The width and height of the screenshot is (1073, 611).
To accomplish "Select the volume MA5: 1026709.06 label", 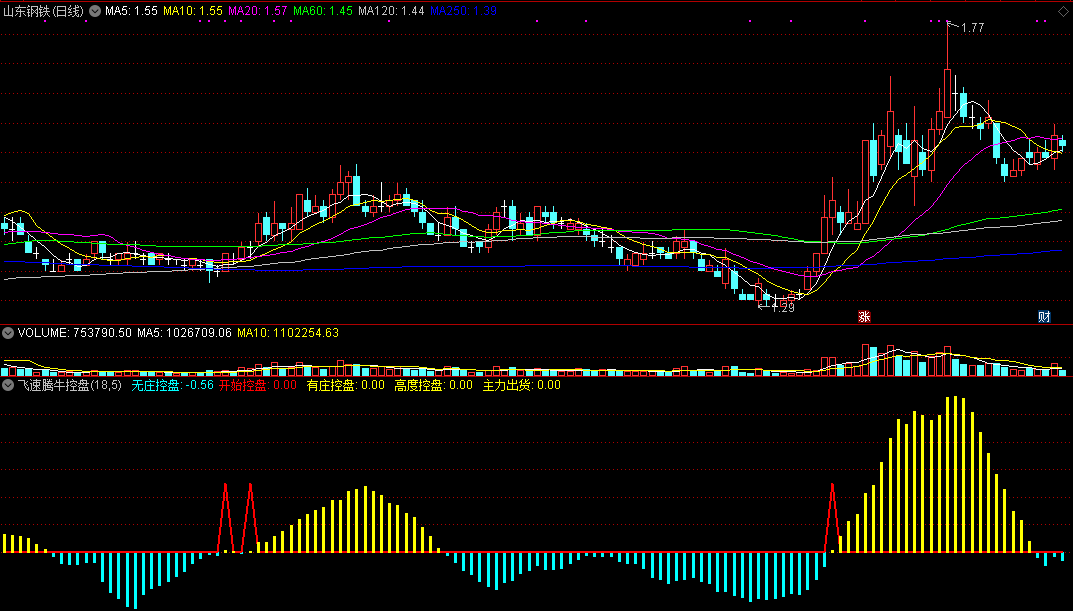I will coord(185,333).
